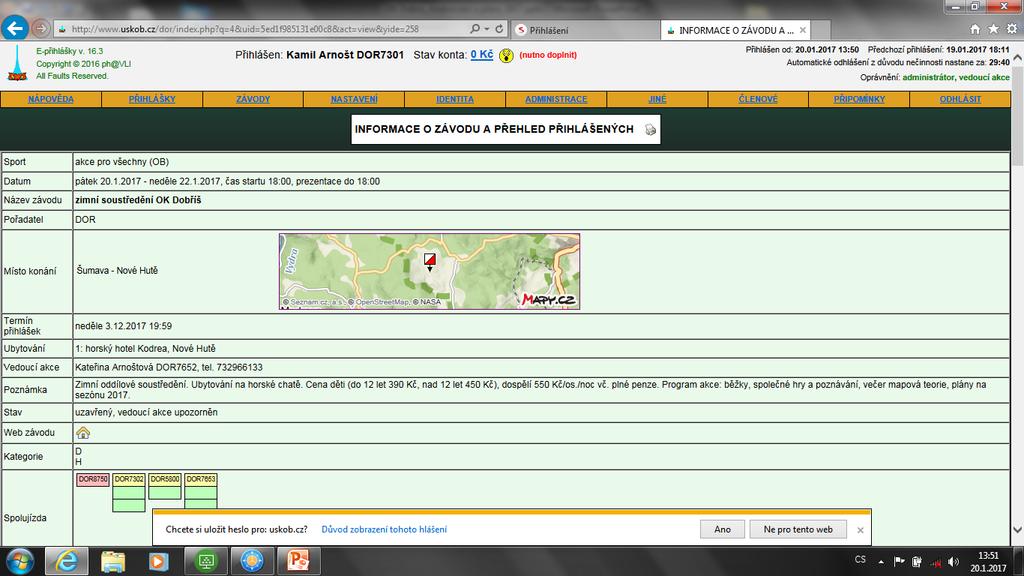Open the JINÉ menu
The image size is (1024, 576).
(657, 99)
